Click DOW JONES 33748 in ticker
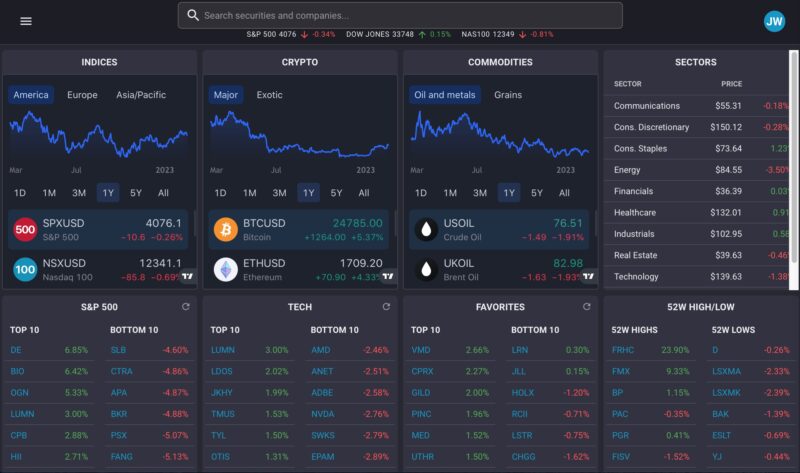Image resolution: width=800 pixels, height=473 pixels. tap(380, 34)
